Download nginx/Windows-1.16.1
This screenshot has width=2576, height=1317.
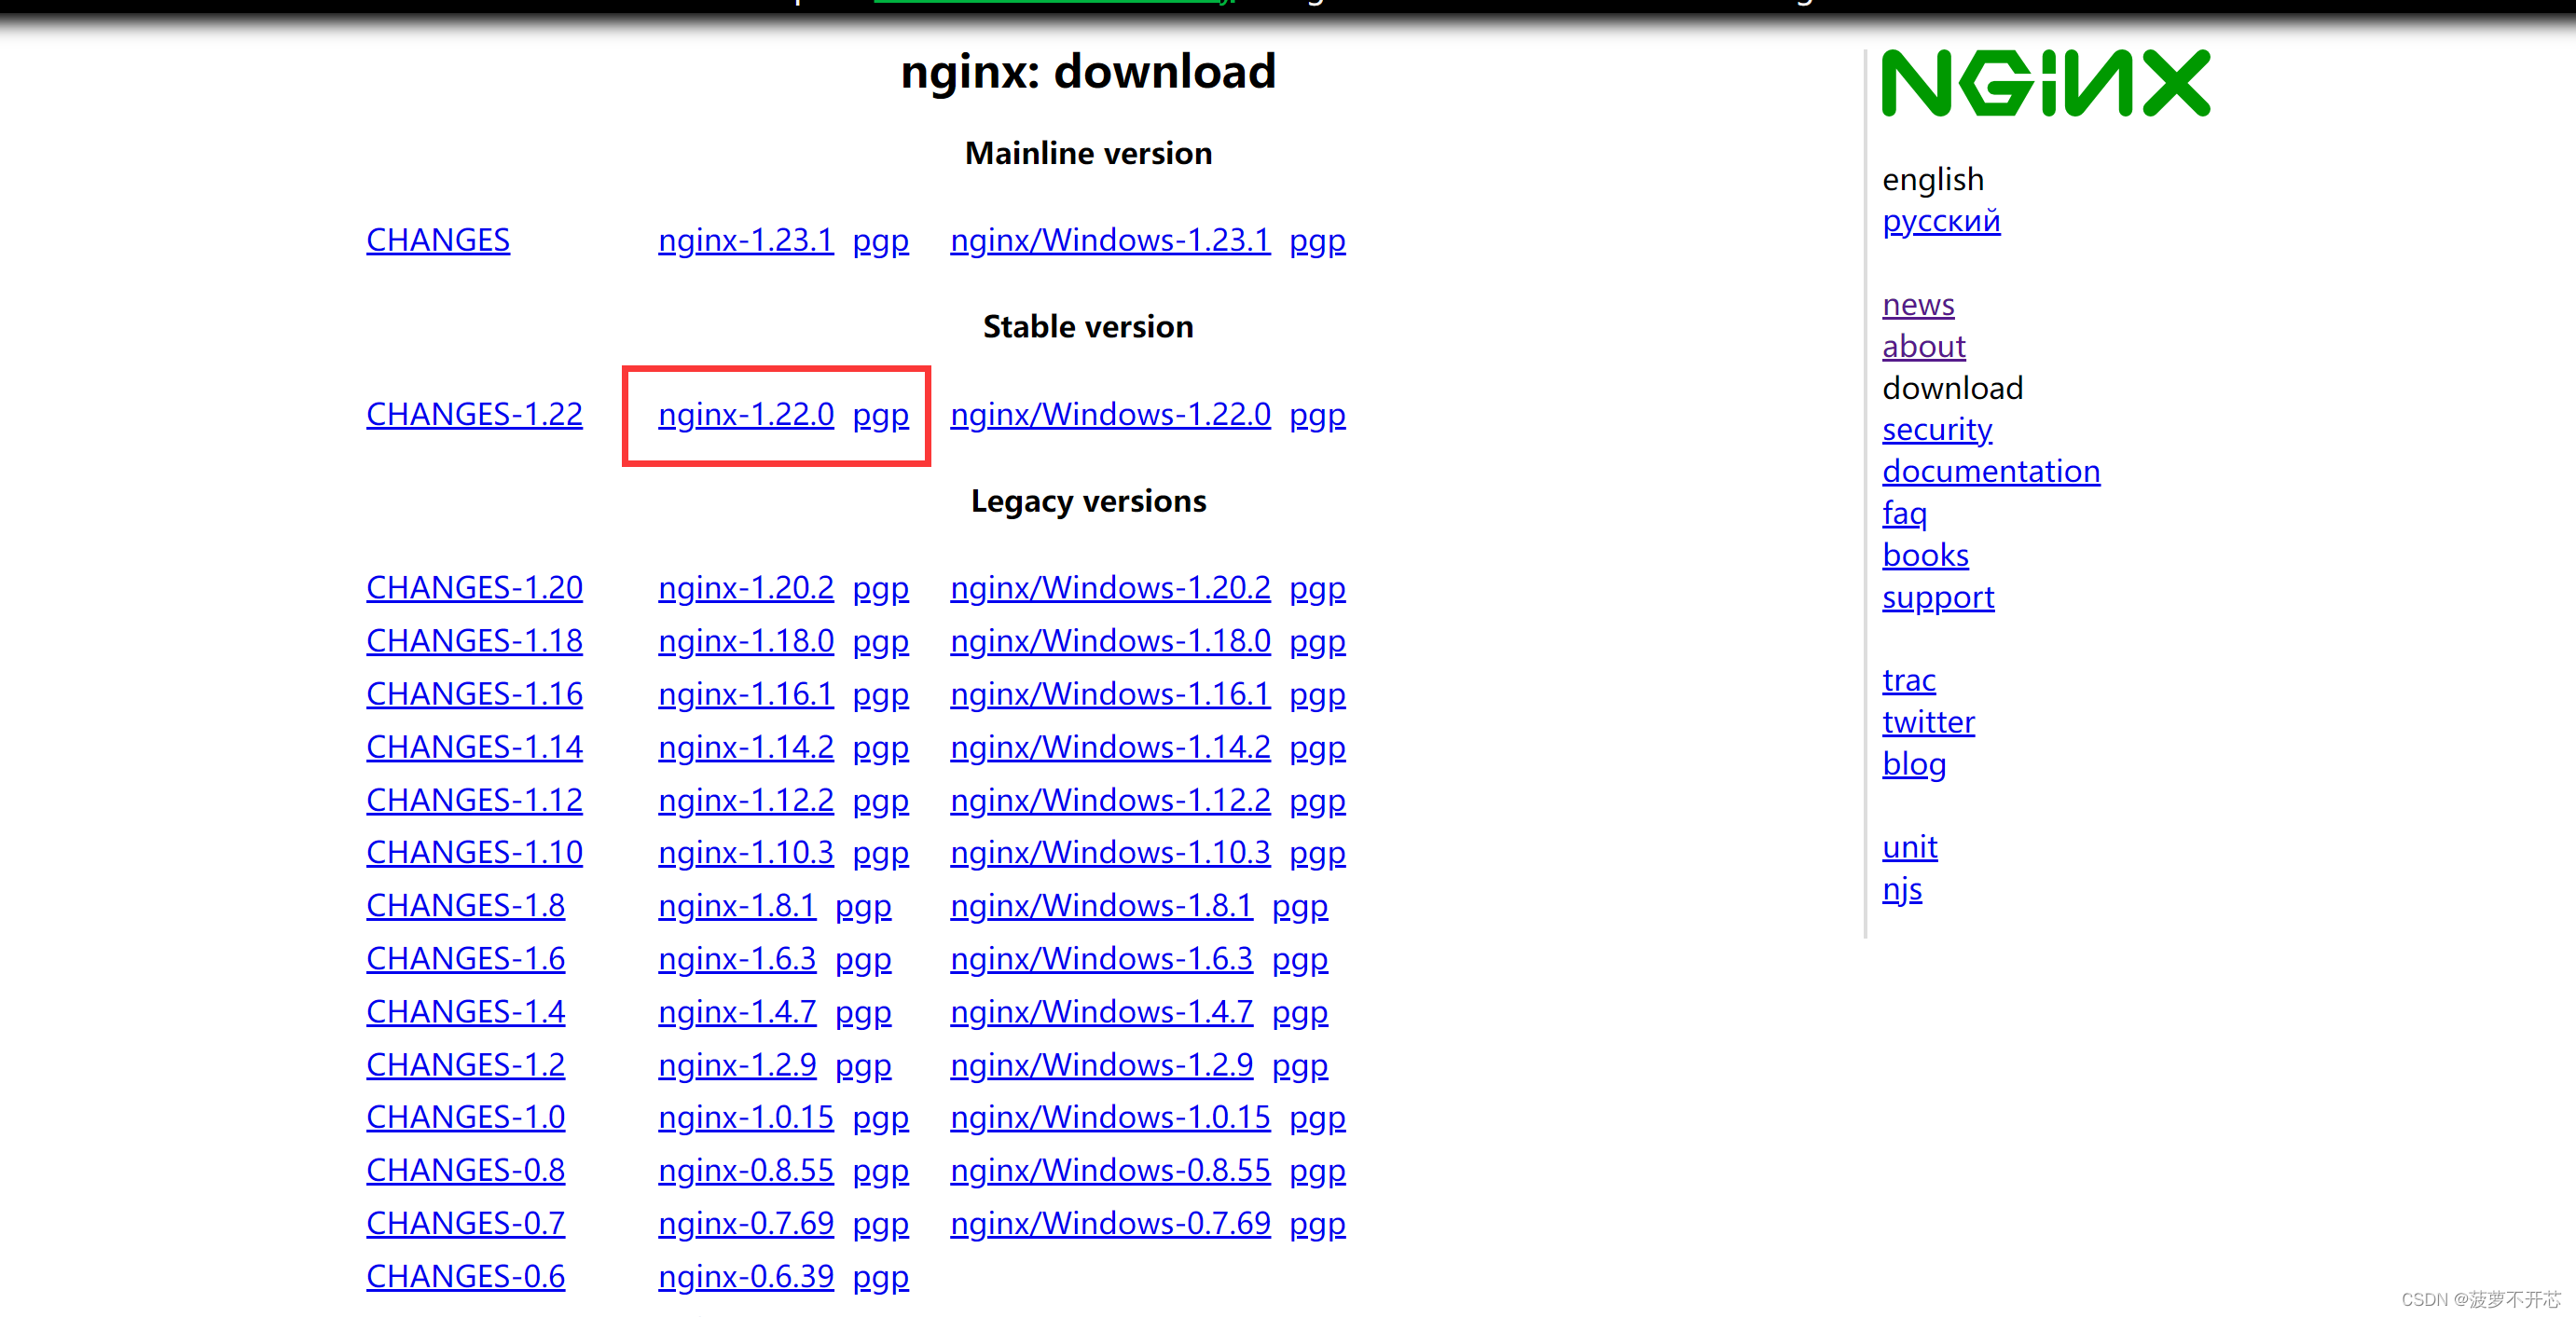1110,693
